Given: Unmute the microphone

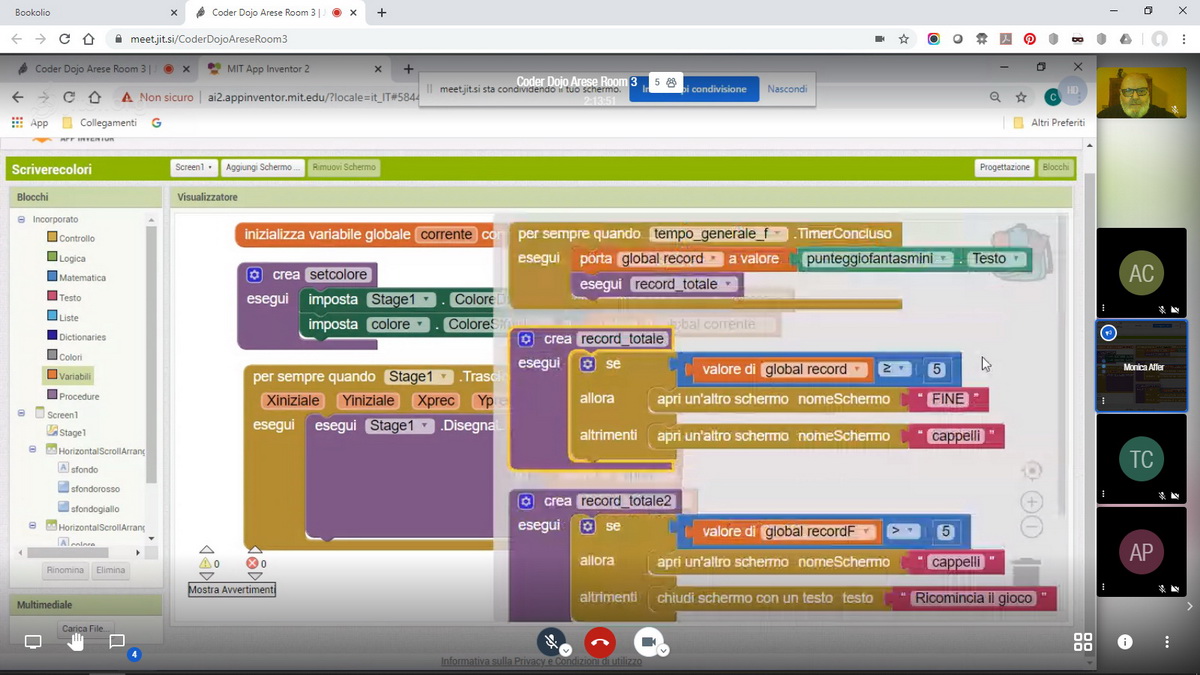Looking at the screenshot, I should click(549, 641).
